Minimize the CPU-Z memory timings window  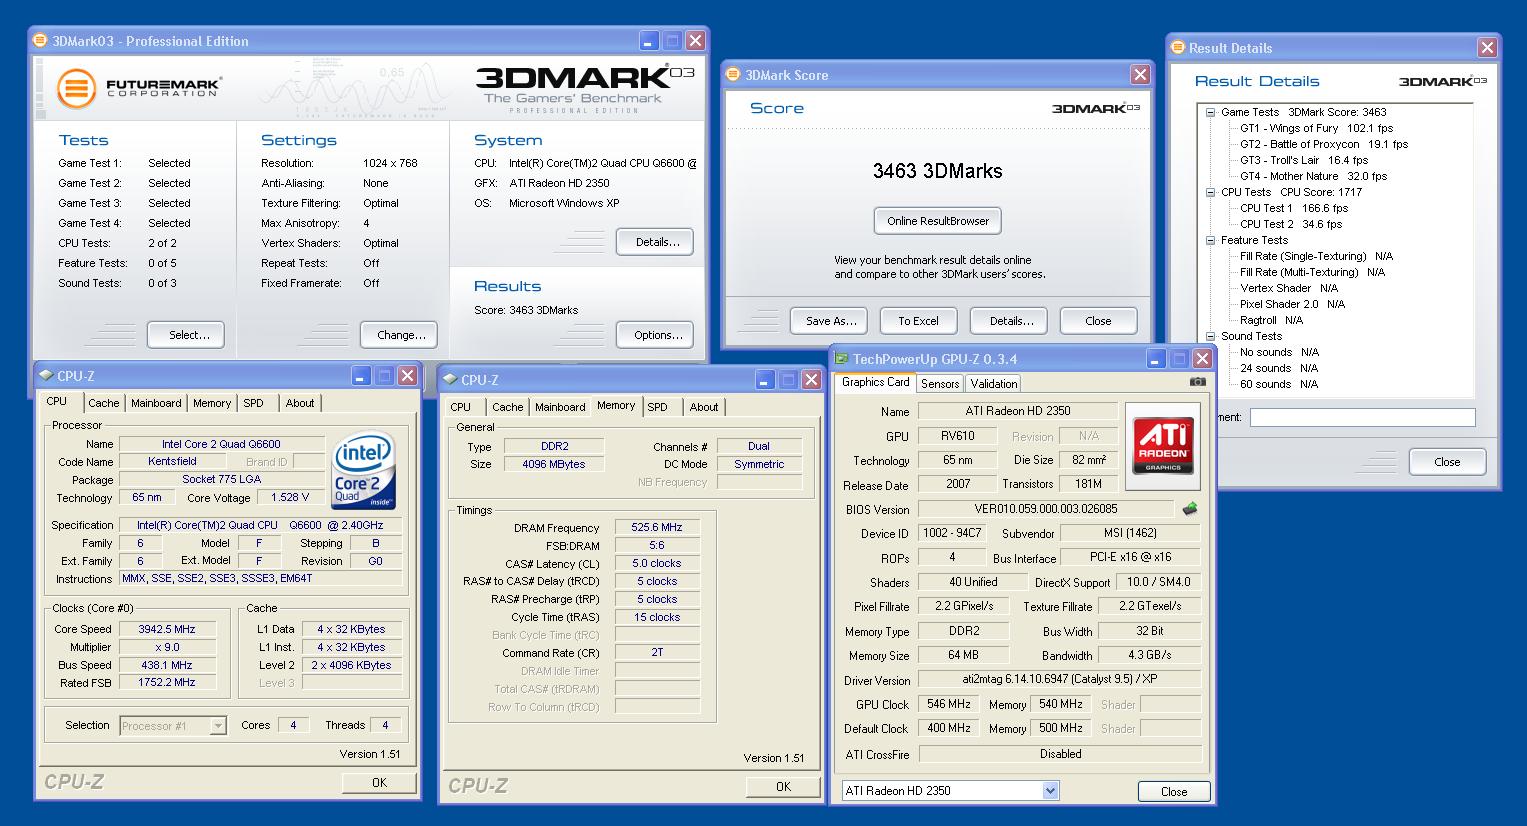[x=765, y=380]
